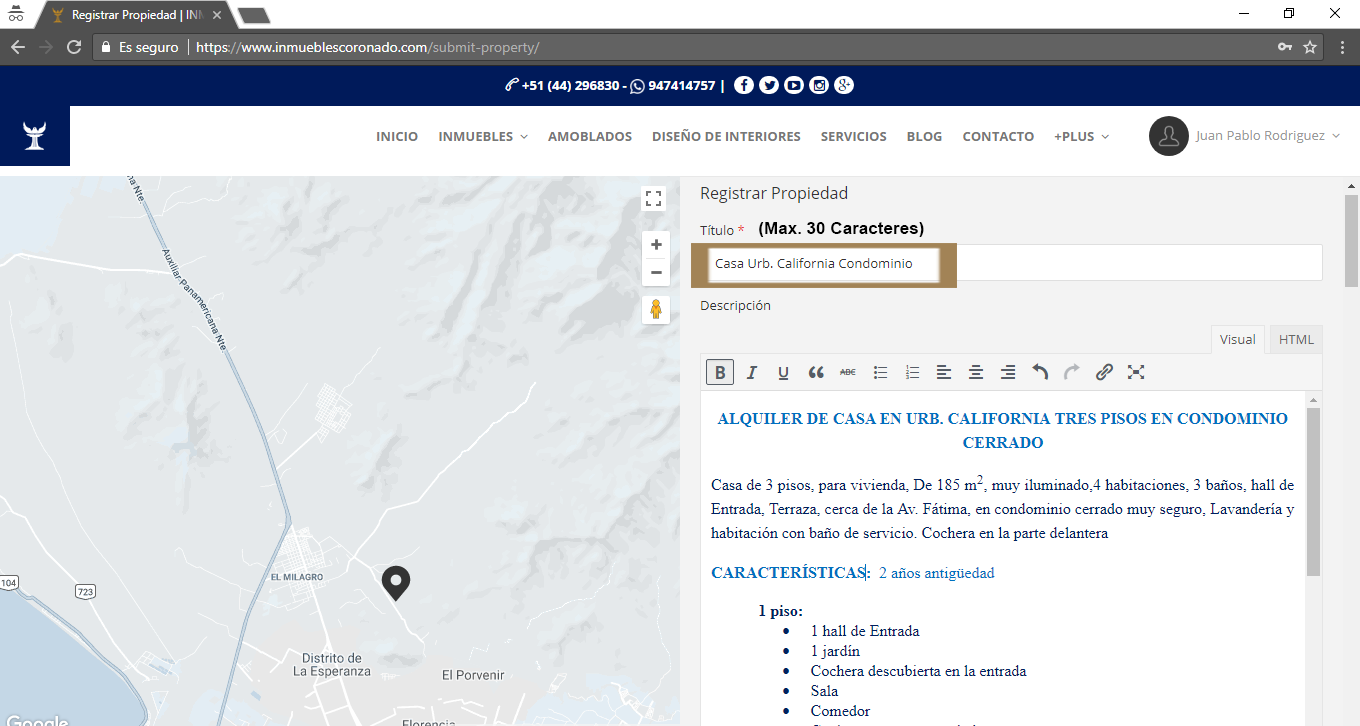
Task: Expand the +PLUS navigation menu
Action: [1081, 137]
